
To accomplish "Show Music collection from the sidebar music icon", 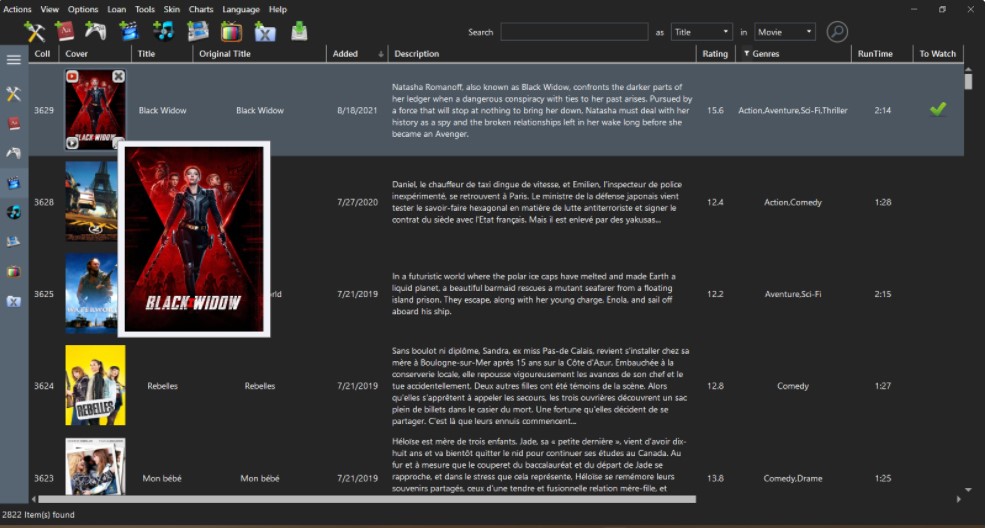I will tap(14, 212).
